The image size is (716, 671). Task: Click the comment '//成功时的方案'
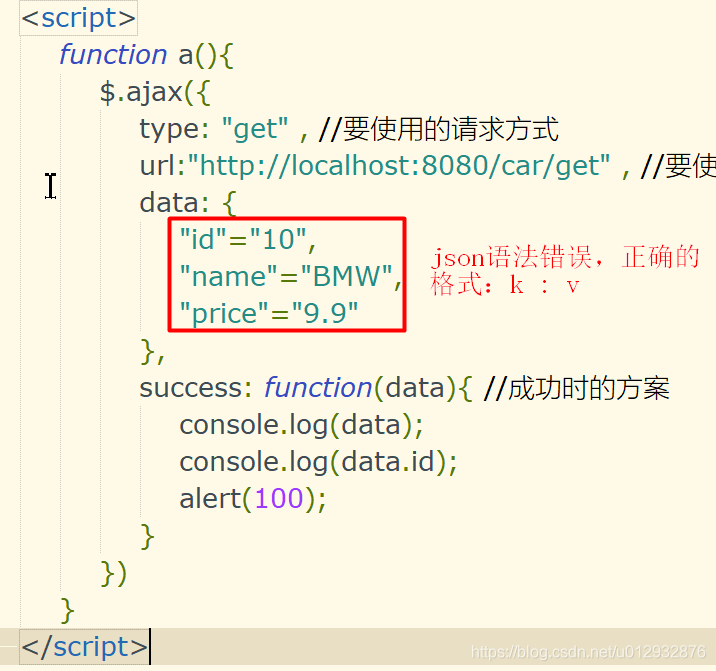pos(576,389)
